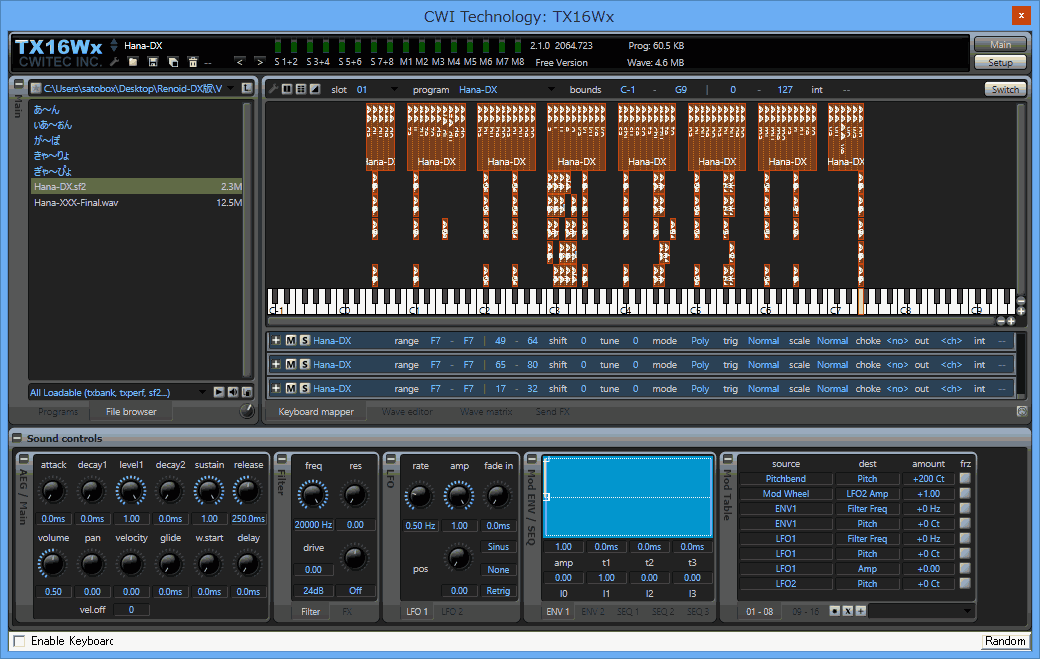
Task: Click the Switch button
Action: point(1005,90)
